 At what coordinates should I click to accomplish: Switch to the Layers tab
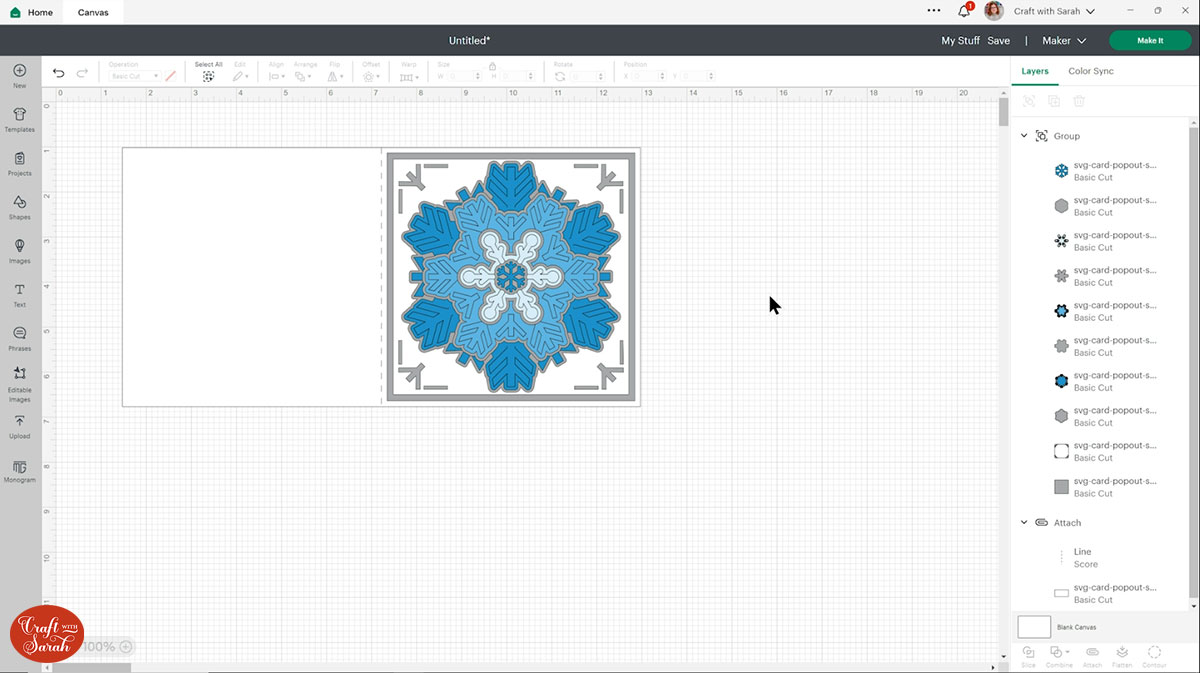tap(1035, 71)
